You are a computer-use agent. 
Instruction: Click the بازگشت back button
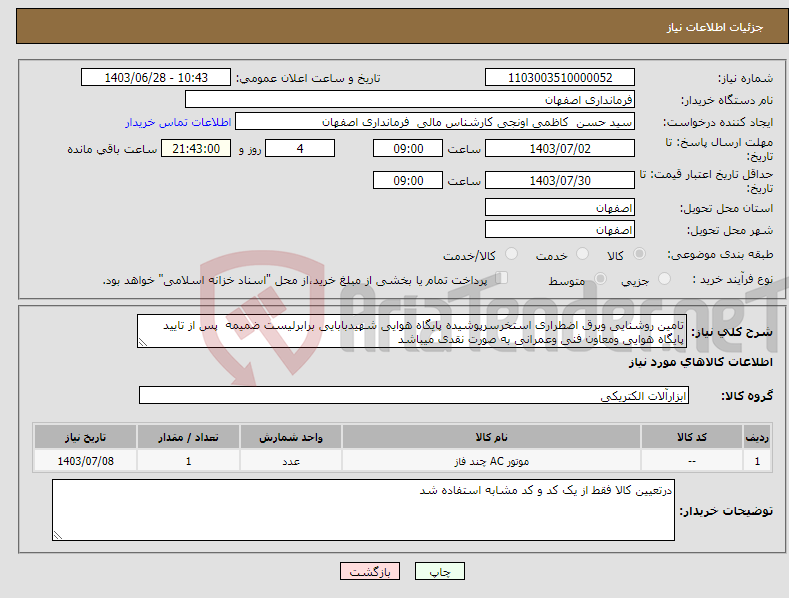[370, 571]
